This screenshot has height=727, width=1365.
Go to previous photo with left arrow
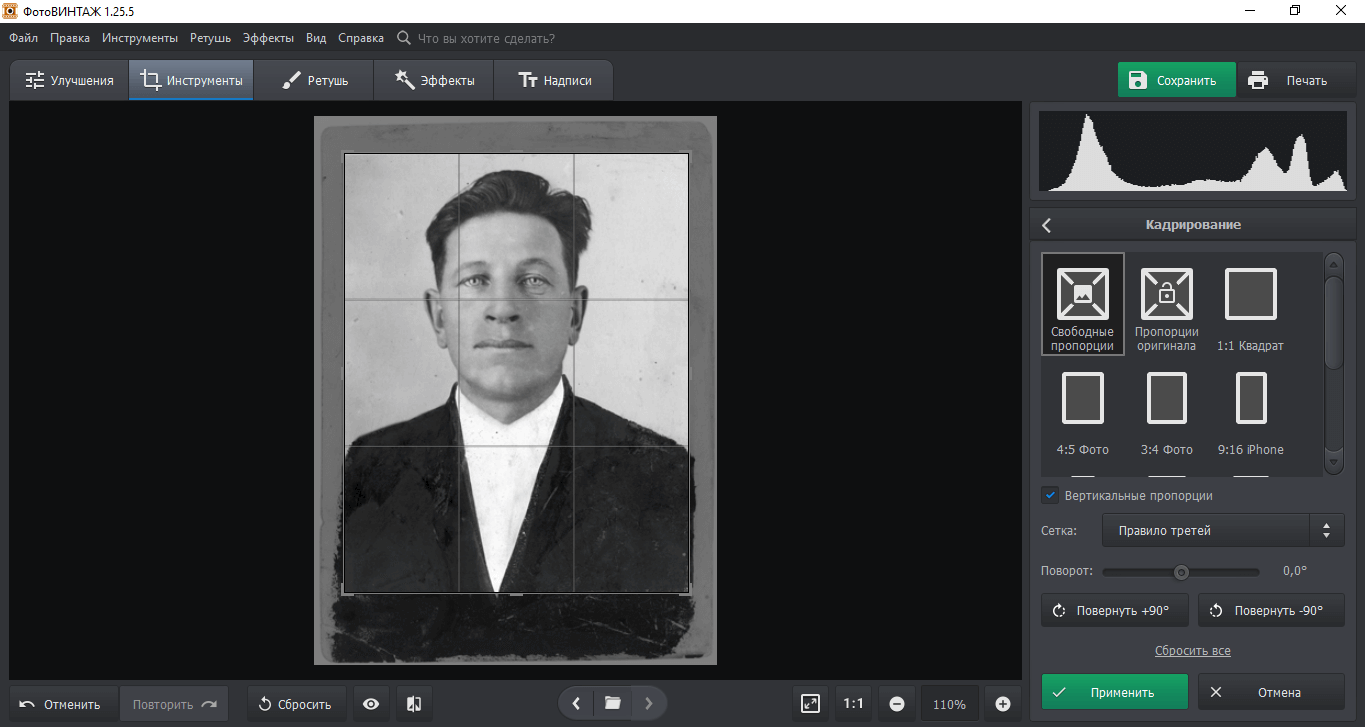click(576, 704)
